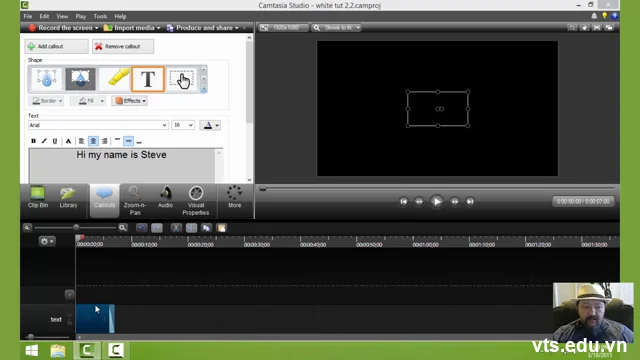Open Import media dropdown
Viewport: 640px width, 360px height.
click(132, 28)
